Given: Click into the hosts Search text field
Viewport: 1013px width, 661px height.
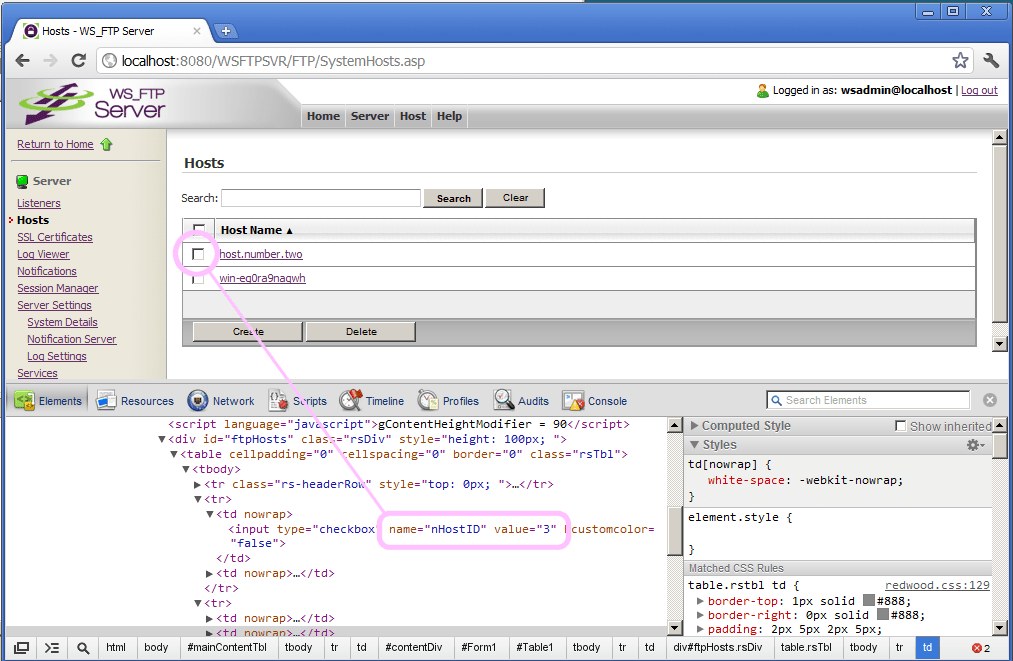Looking at the screenshot, I should point(321,198).
